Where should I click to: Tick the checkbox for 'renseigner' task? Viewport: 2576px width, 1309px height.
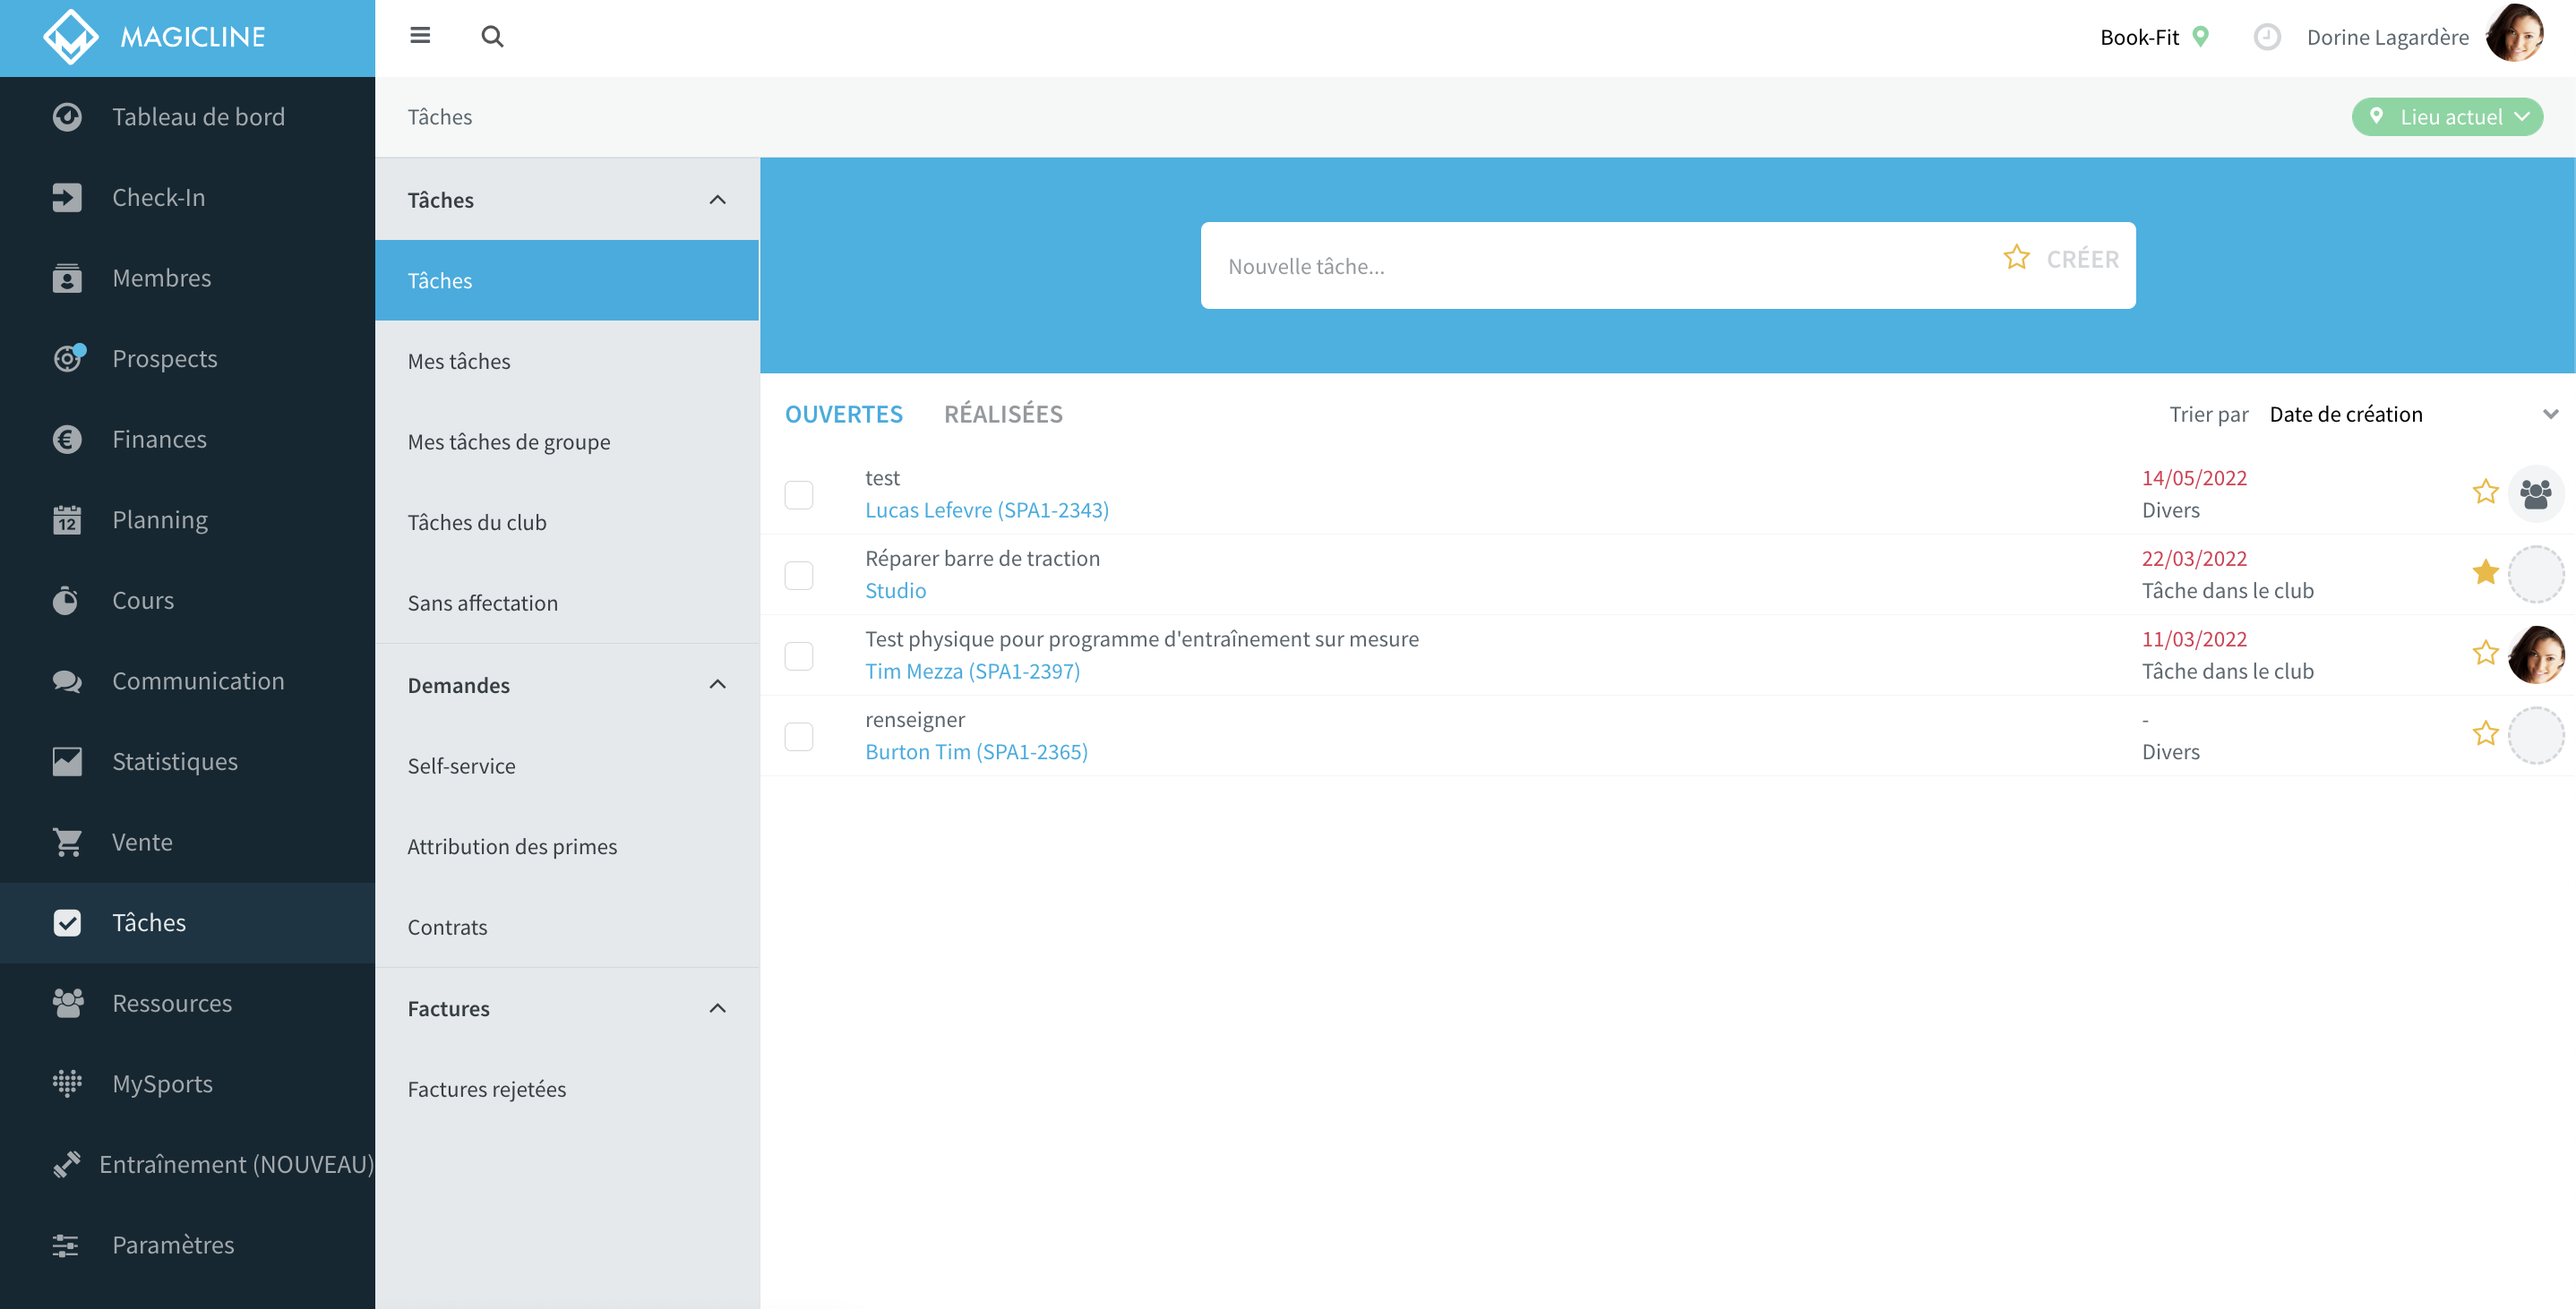pos(799,737)
